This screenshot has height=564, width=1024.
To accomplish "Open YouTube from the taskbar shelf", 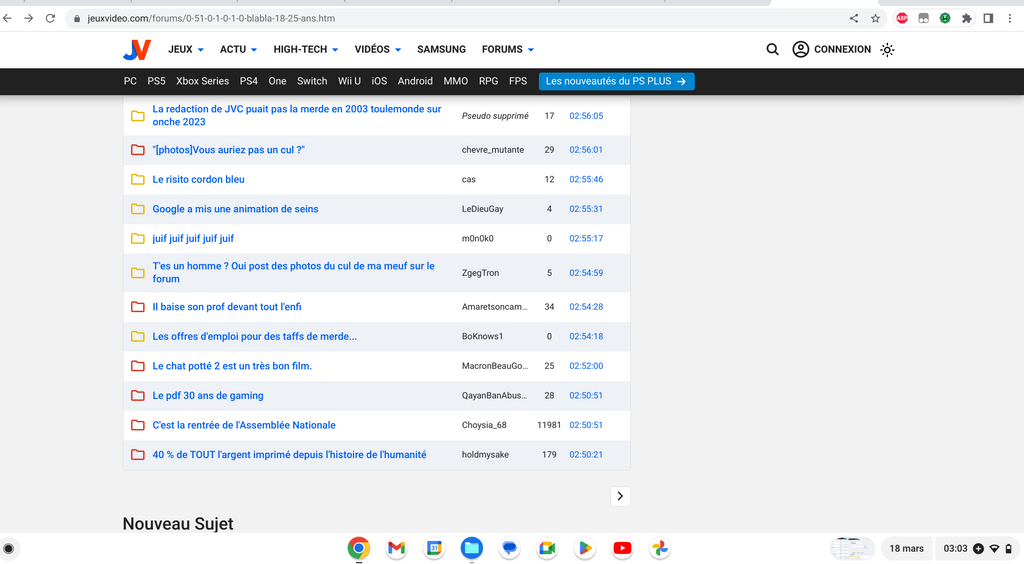I will (622, 548).
